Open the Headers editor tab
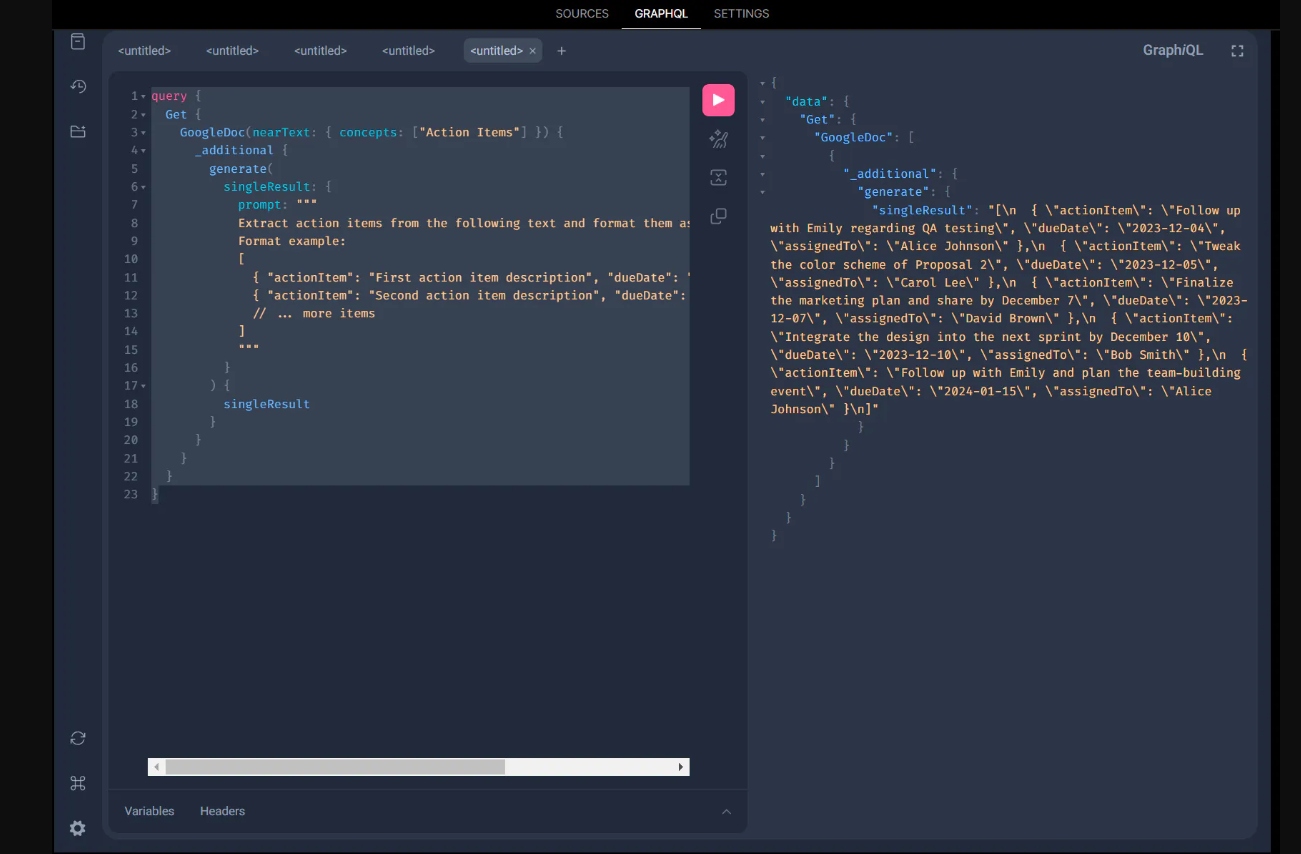The image size is (1301, 854). (222, 811)
